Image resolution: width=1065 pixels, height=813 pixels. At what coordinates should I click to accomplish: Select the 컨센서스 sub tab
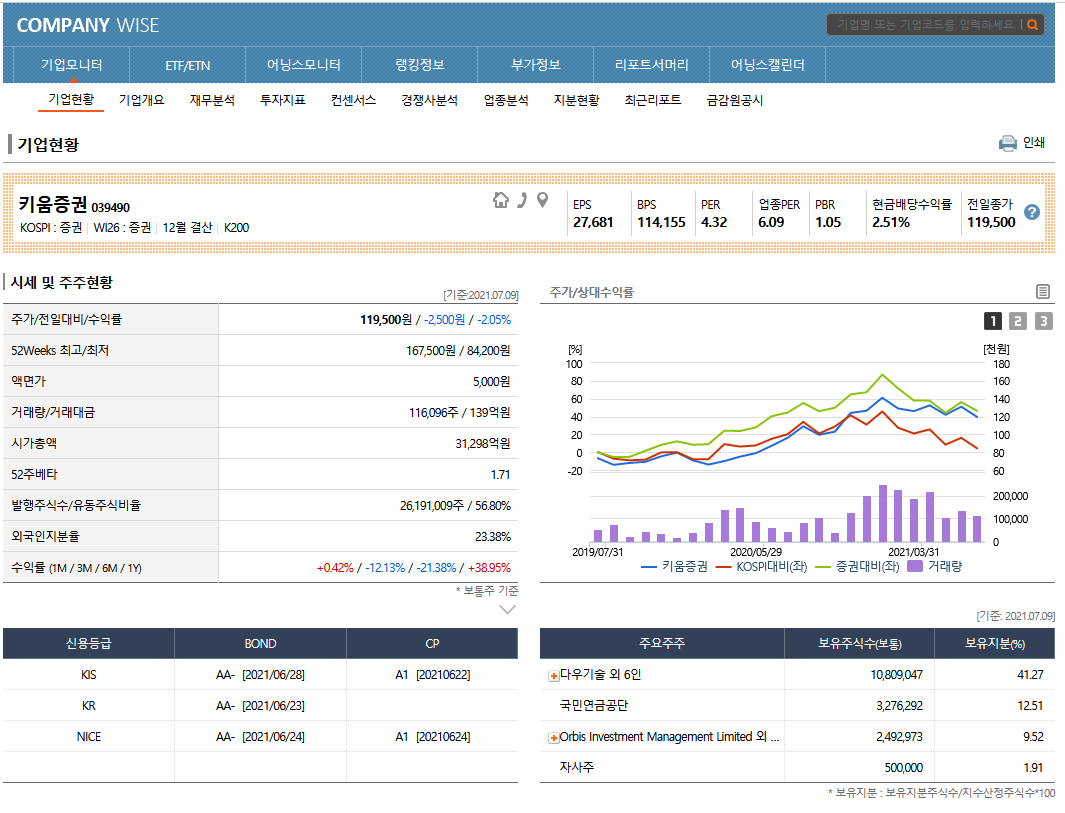[x=353, y=100]
